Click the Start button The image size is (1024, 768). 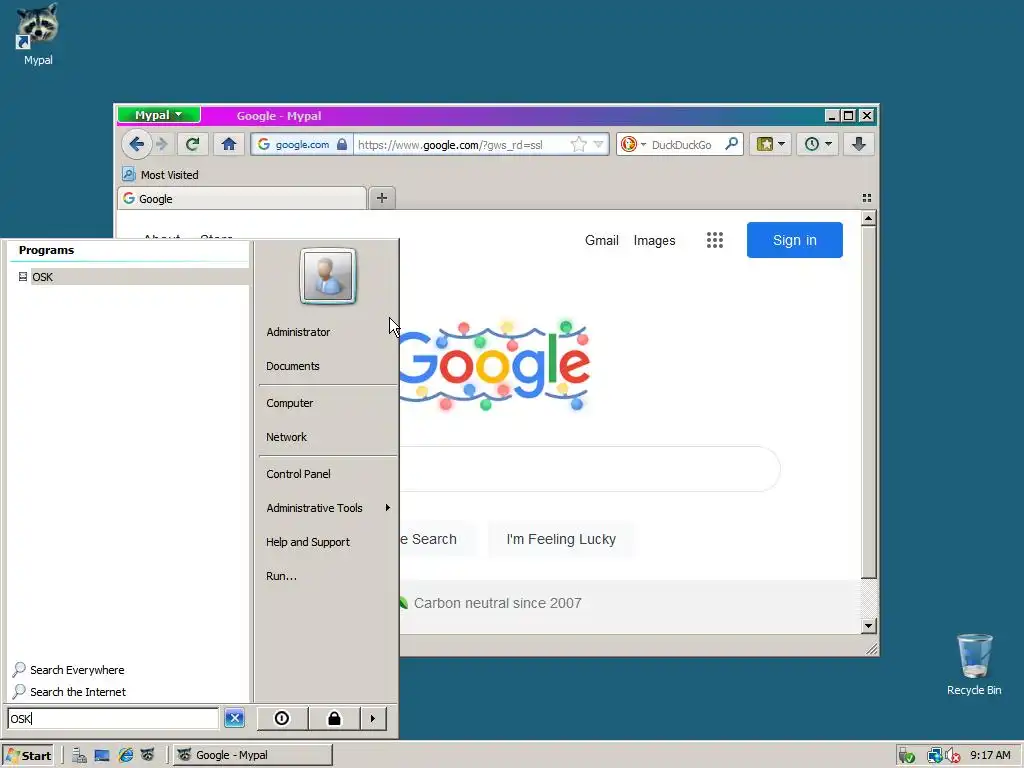click(x=28, y=755)
